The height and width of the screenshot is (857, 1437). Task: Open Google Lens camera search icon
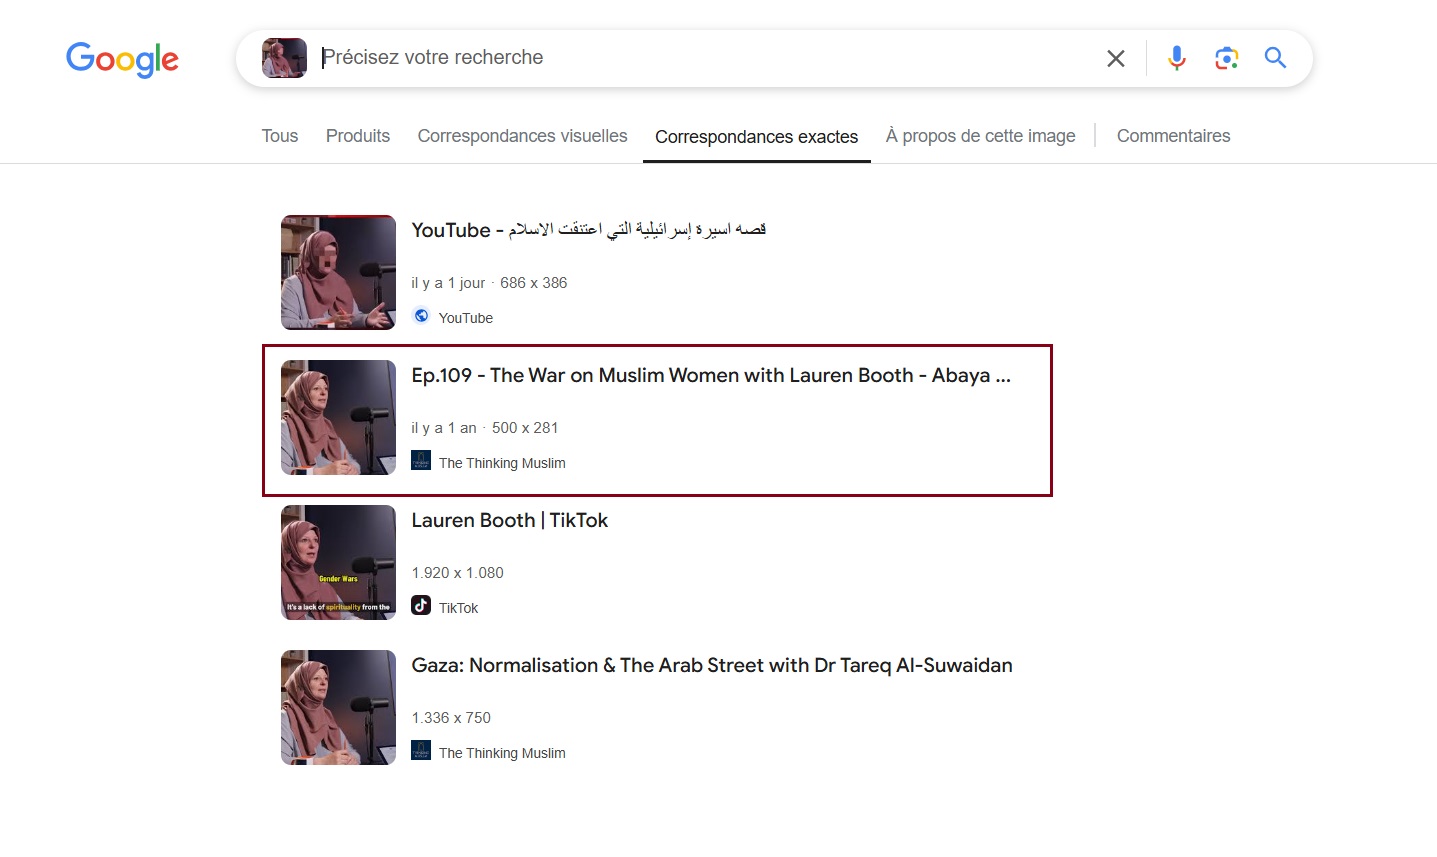click(x=1227, y=58)
